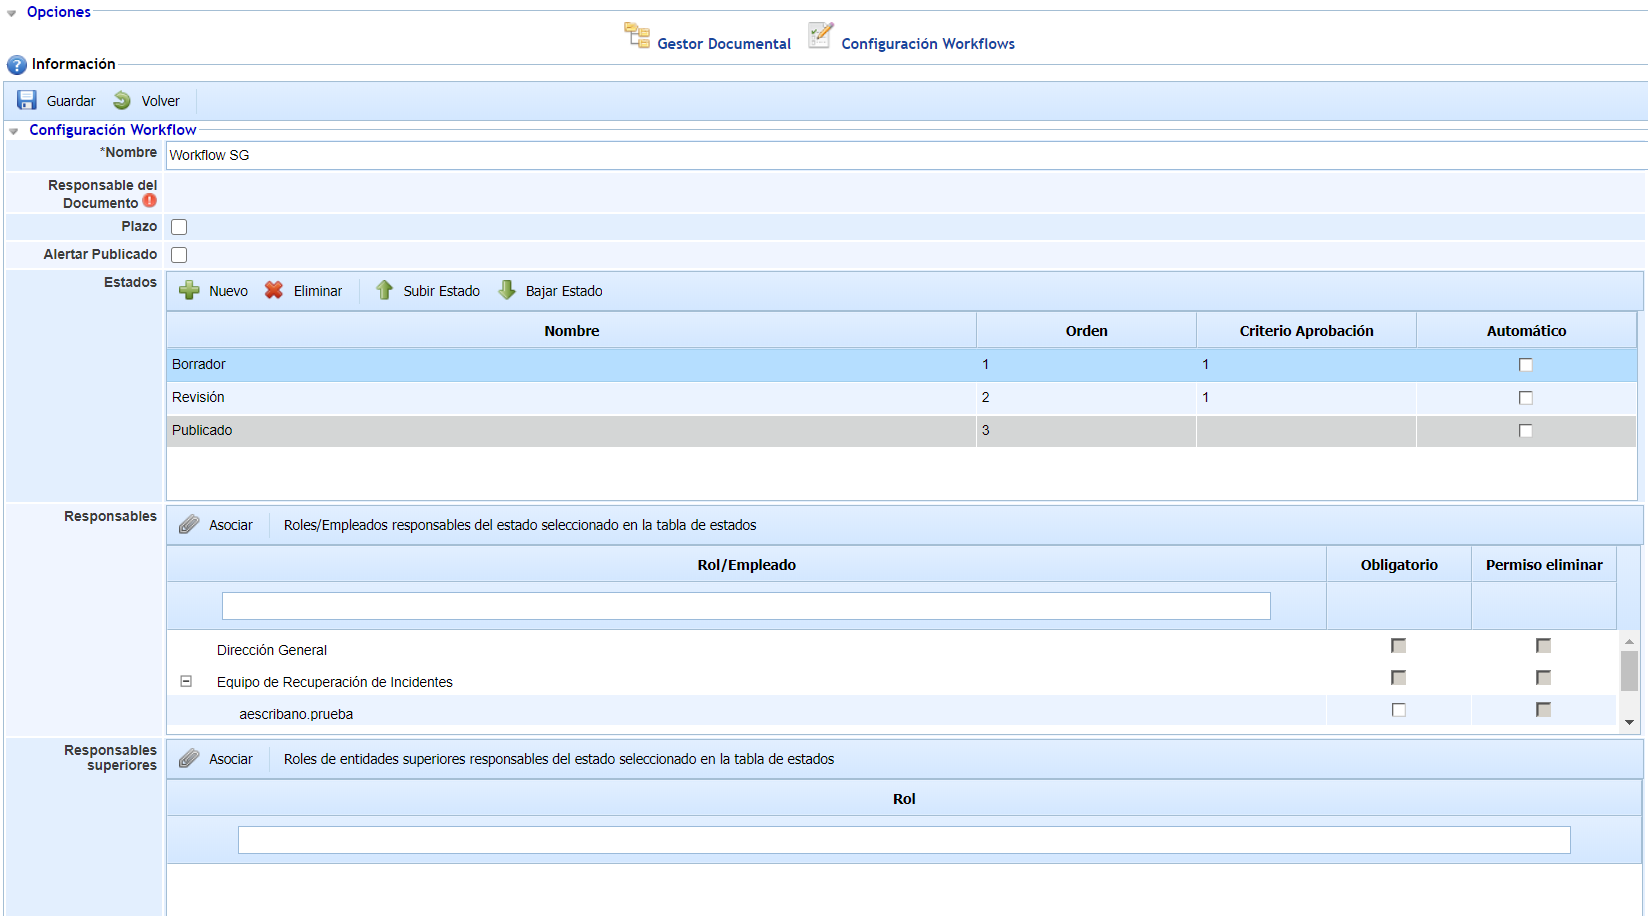This screenshot has width=1648, height=916.
Task: Click the Volver green arrow icon
Action: (122, 100)
